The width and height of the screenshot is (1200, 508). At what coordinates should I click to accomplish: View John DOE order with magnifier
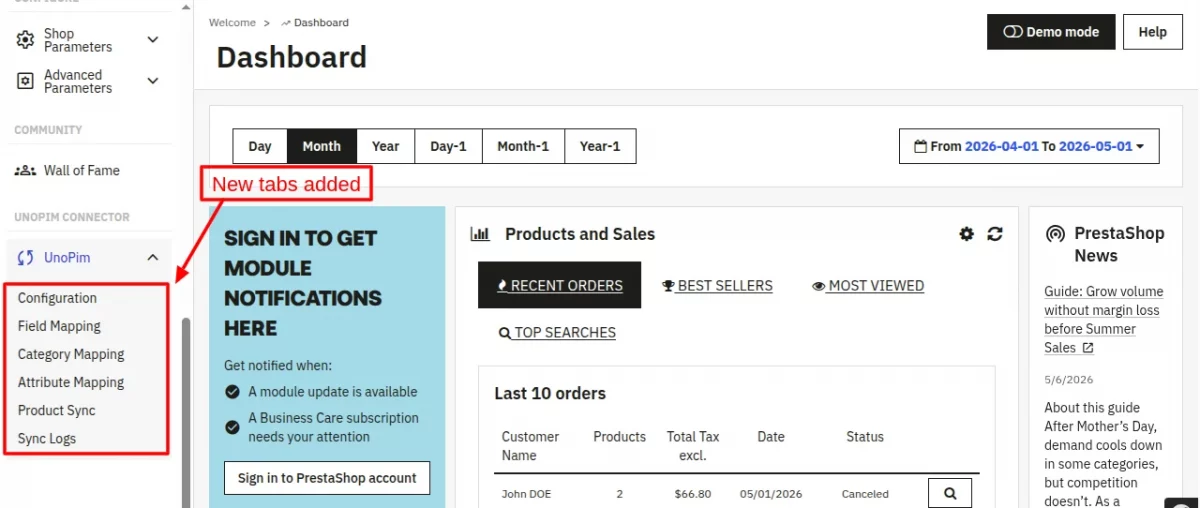[950, 494]
